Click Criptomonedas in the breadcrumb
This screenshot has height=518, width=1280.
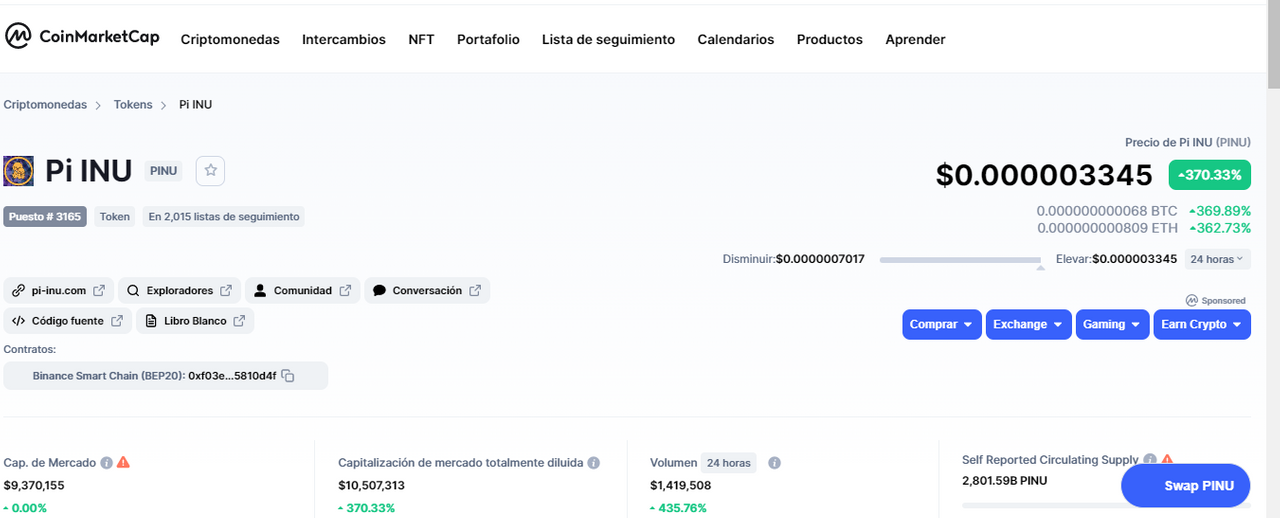click(x=45, y=105)
